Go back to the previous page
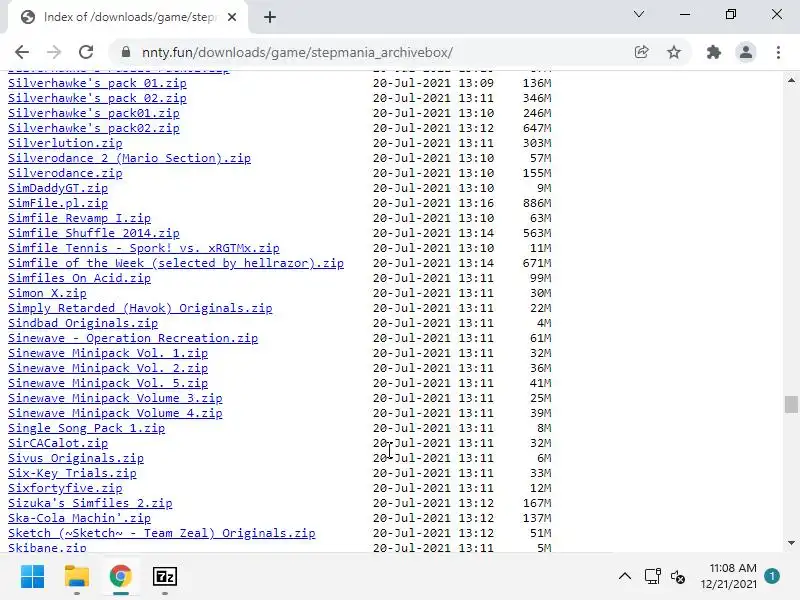The image size is (800, 600). (x=22, y=52)
